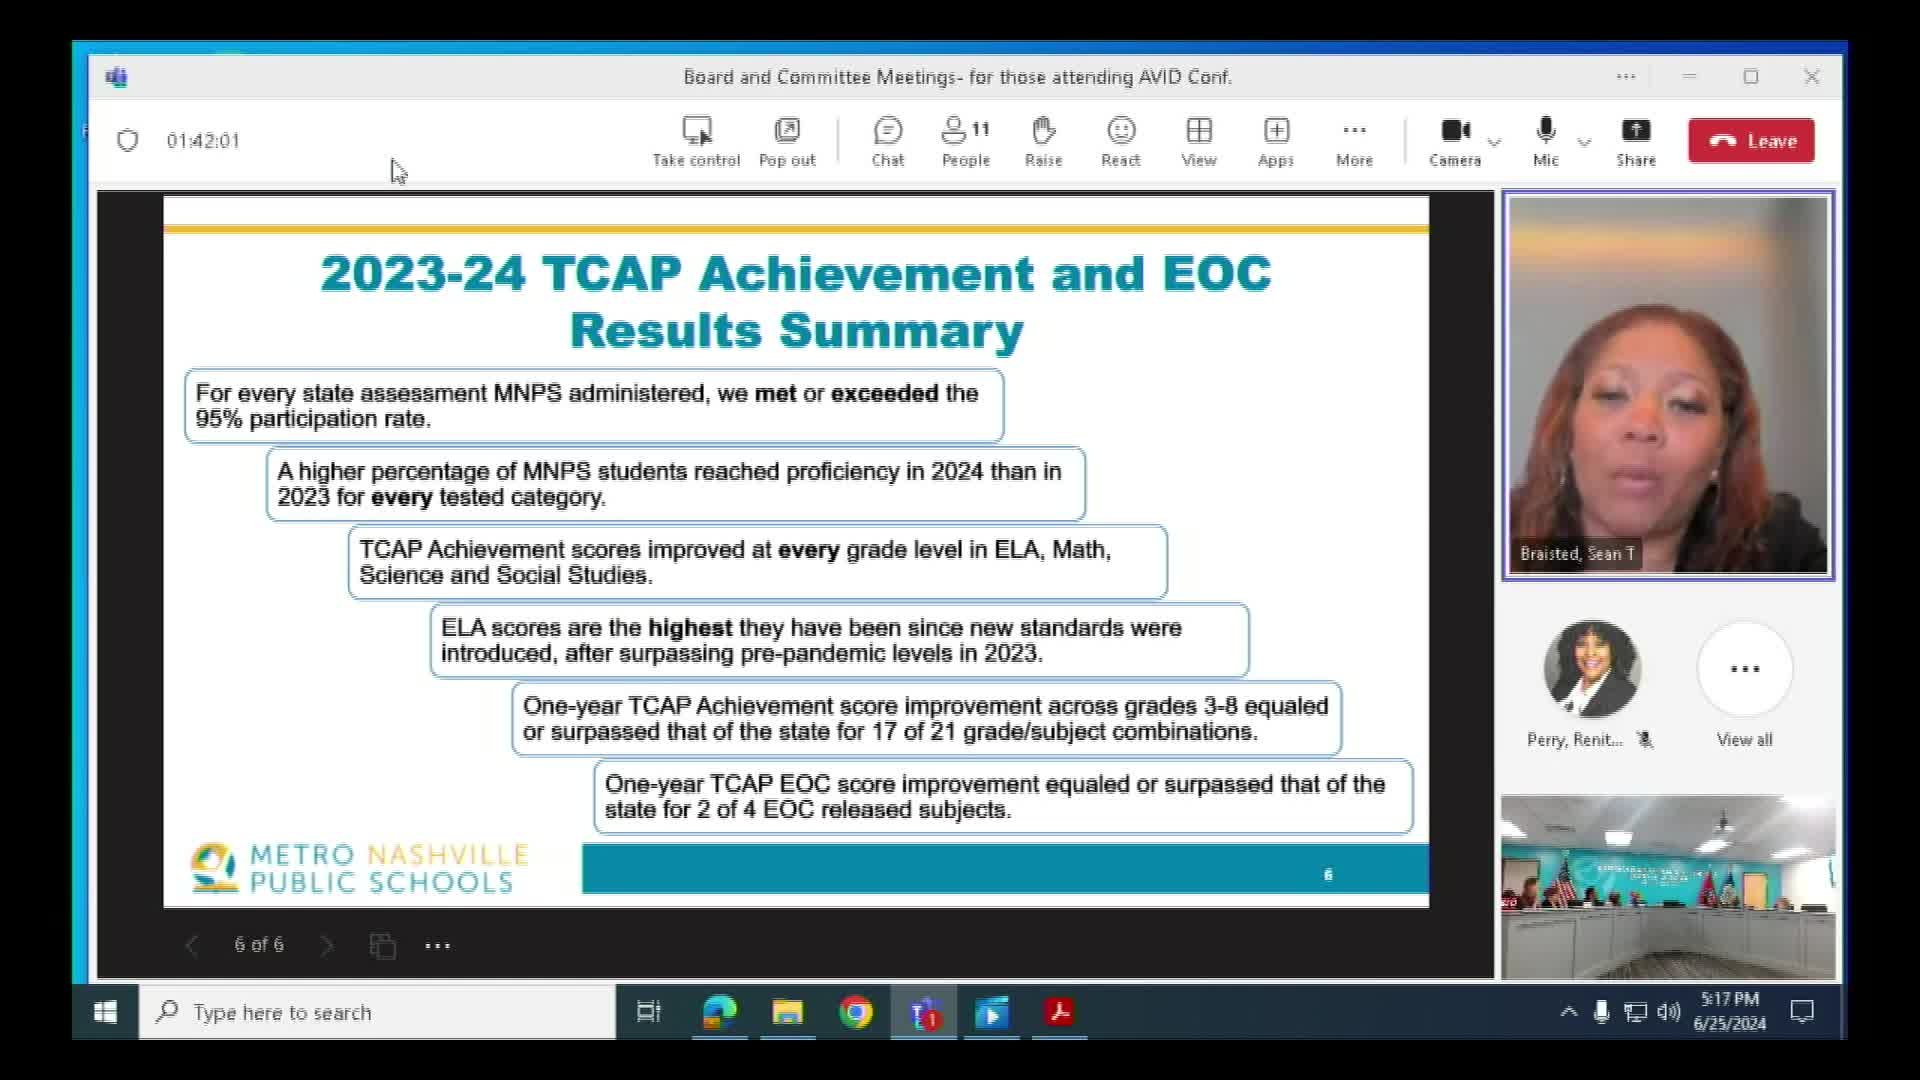Click the Take control icon
Viewport: 1920px width, 1080px height.
(696, 141)
